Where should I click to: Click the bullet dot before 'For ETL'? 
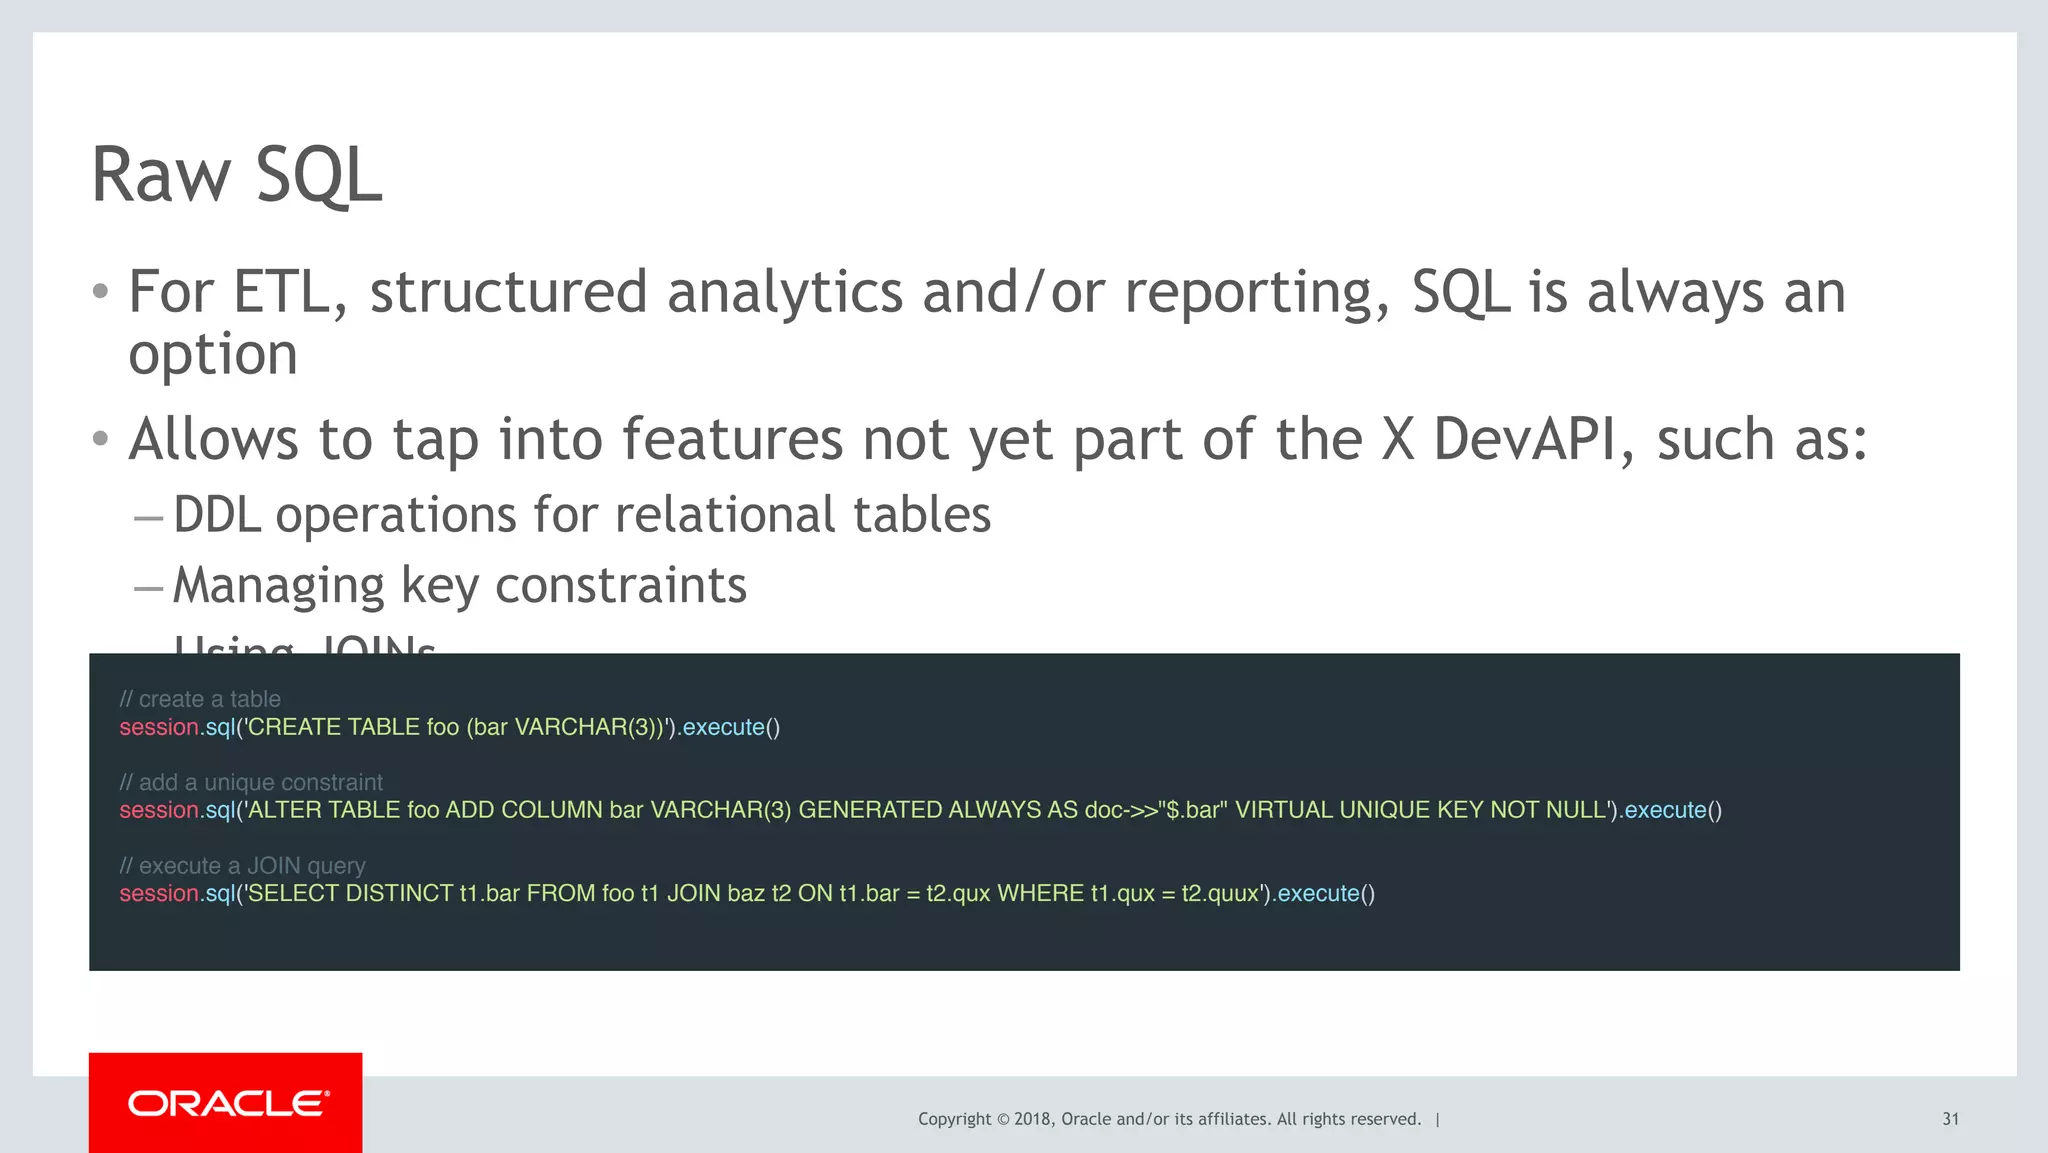tap(100, 292)
